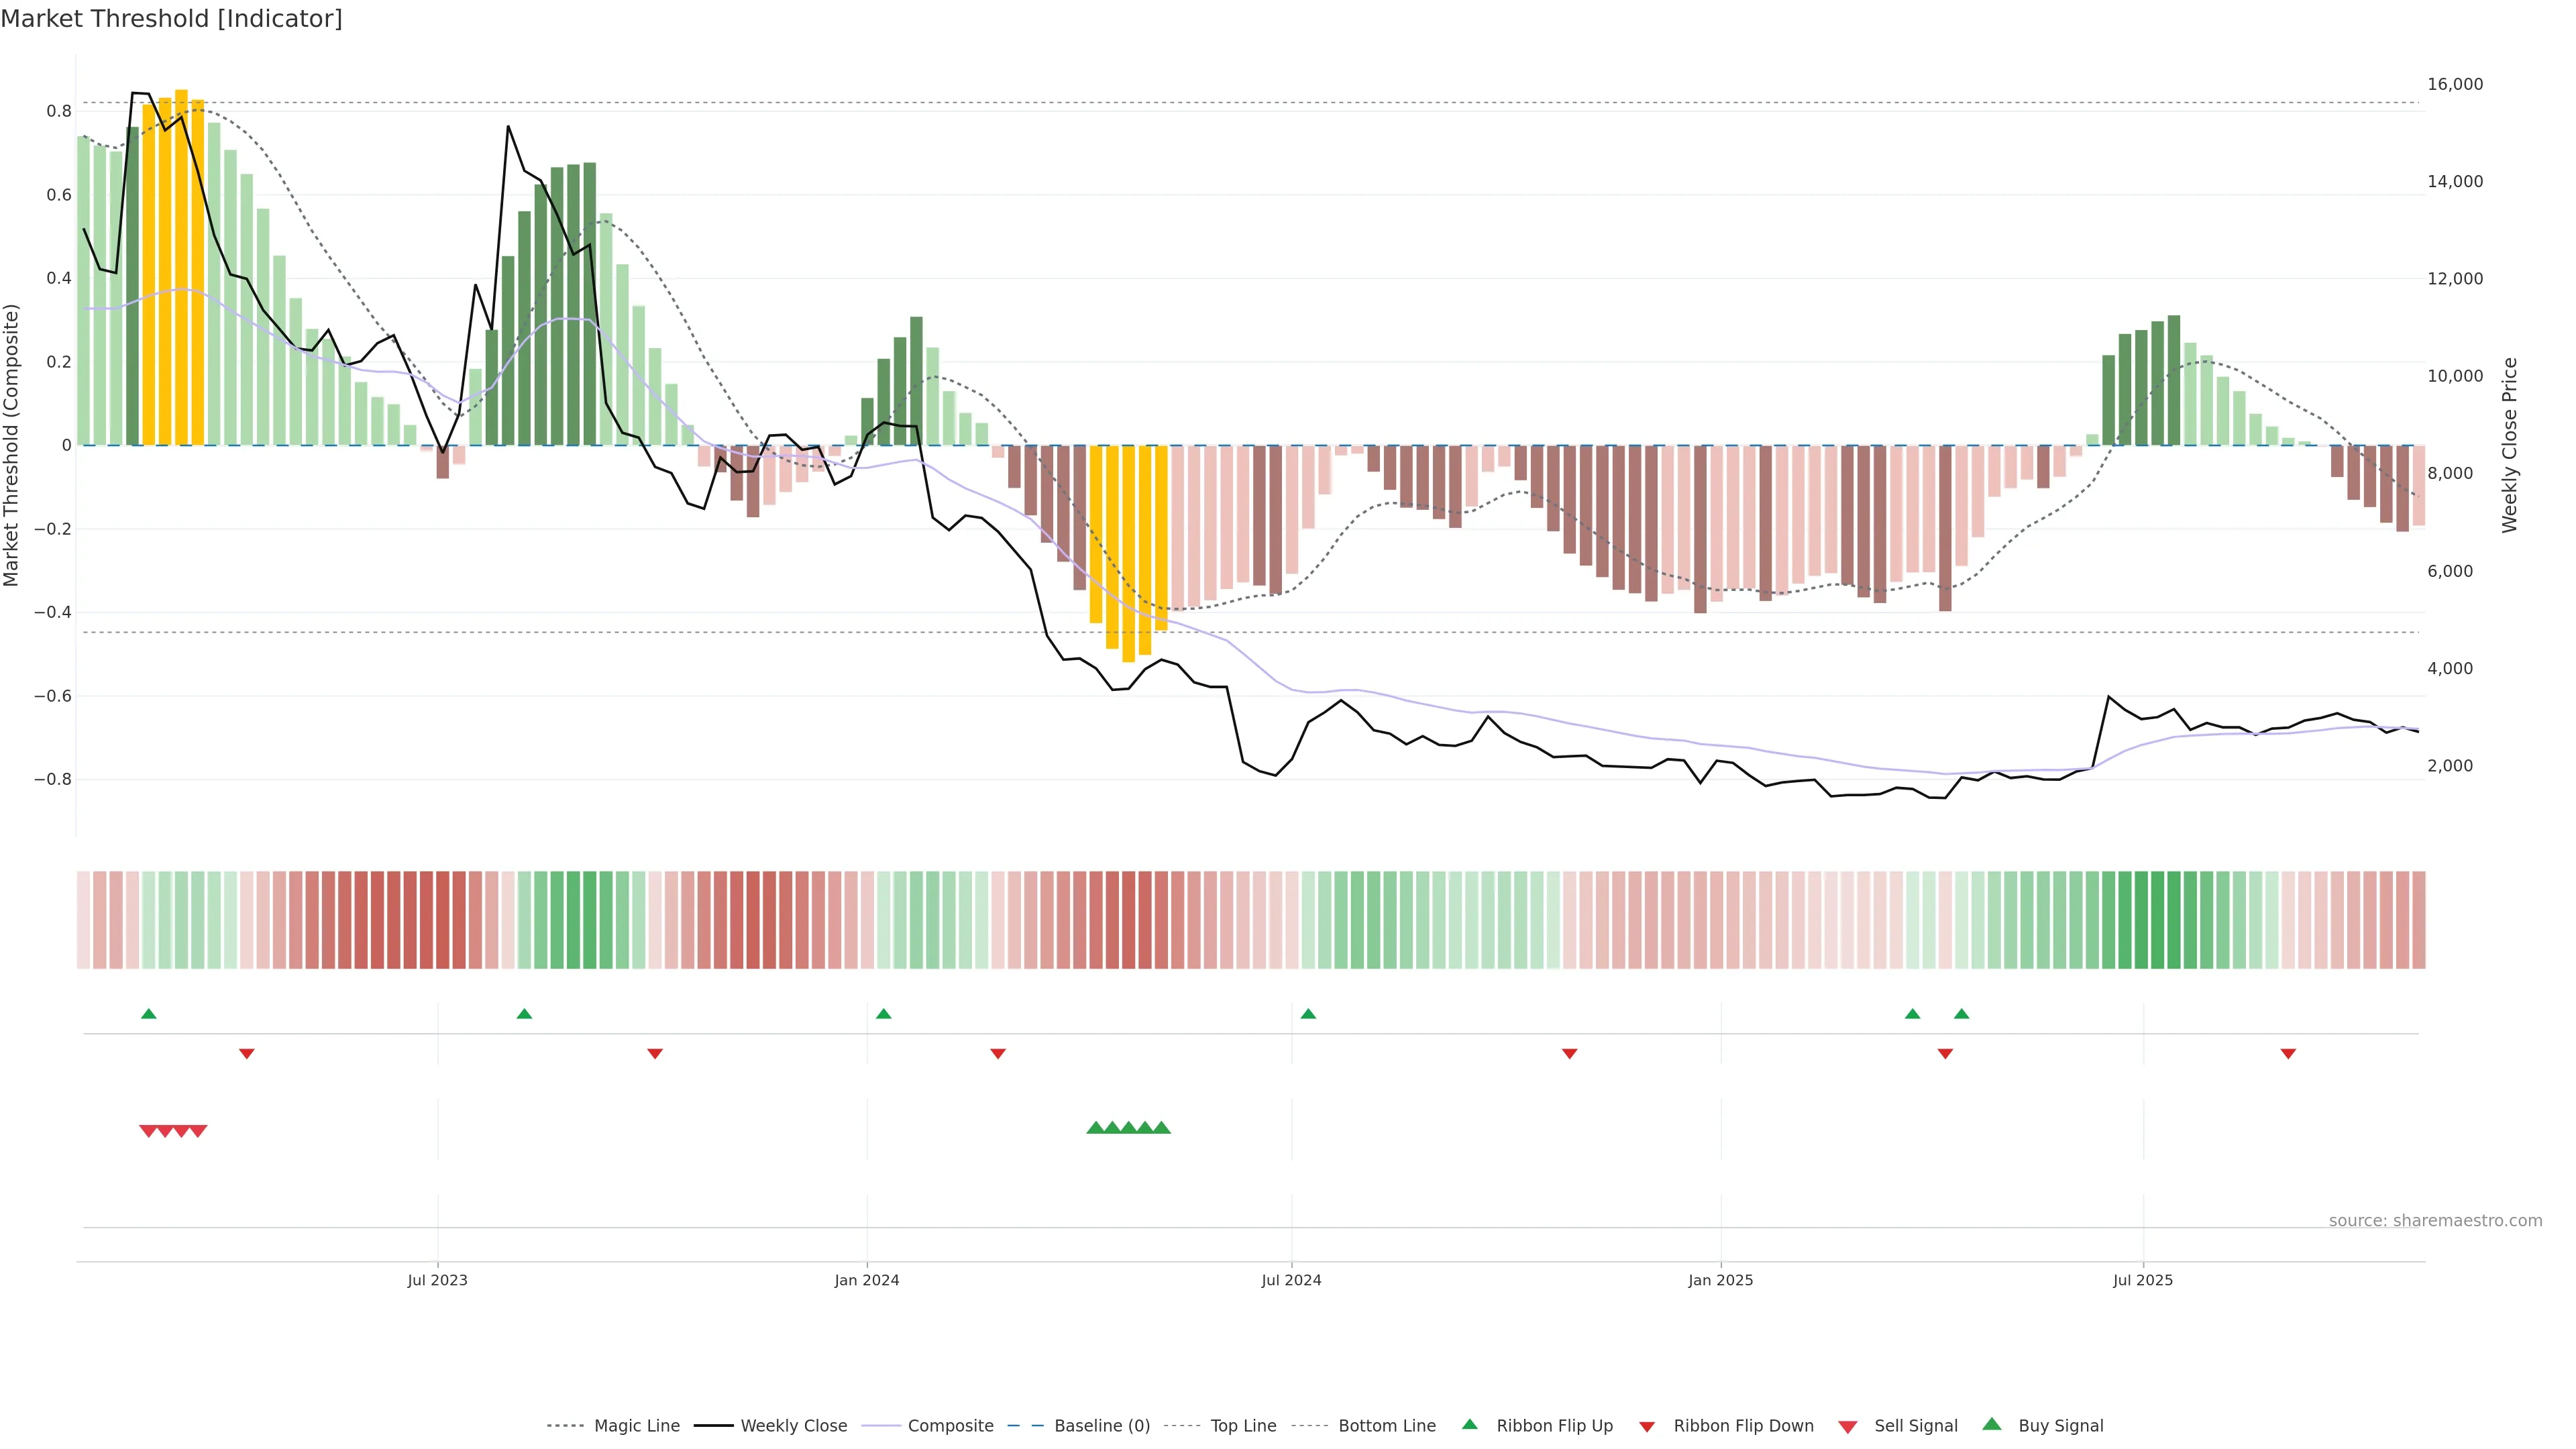Click the Jan 2025 x-axis label

(x=1720, y=1280)
